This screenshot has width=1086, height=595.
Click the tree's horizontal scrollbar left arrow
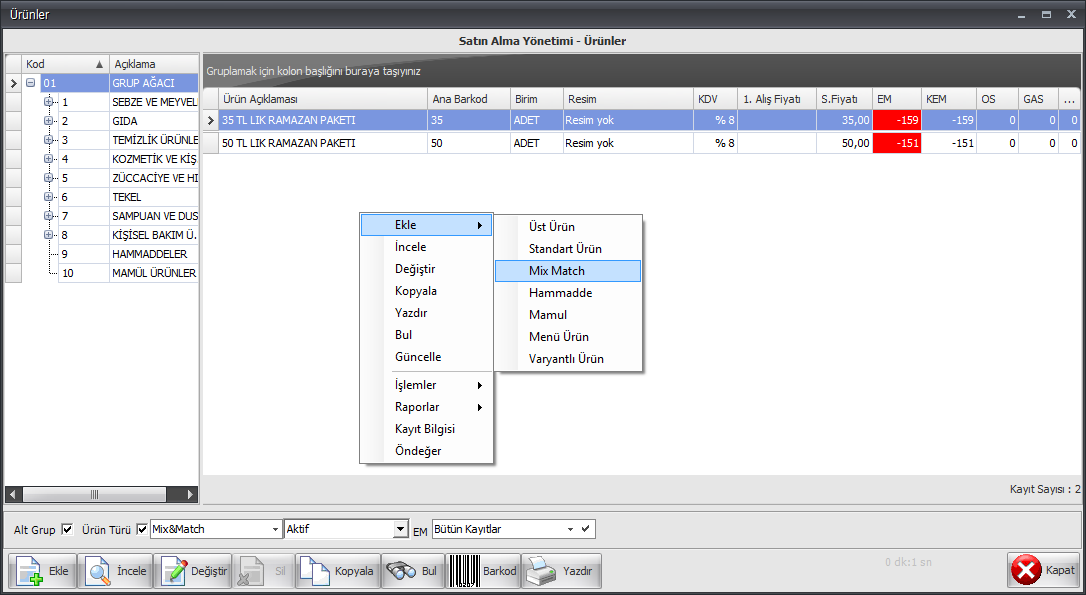point(12,495)
